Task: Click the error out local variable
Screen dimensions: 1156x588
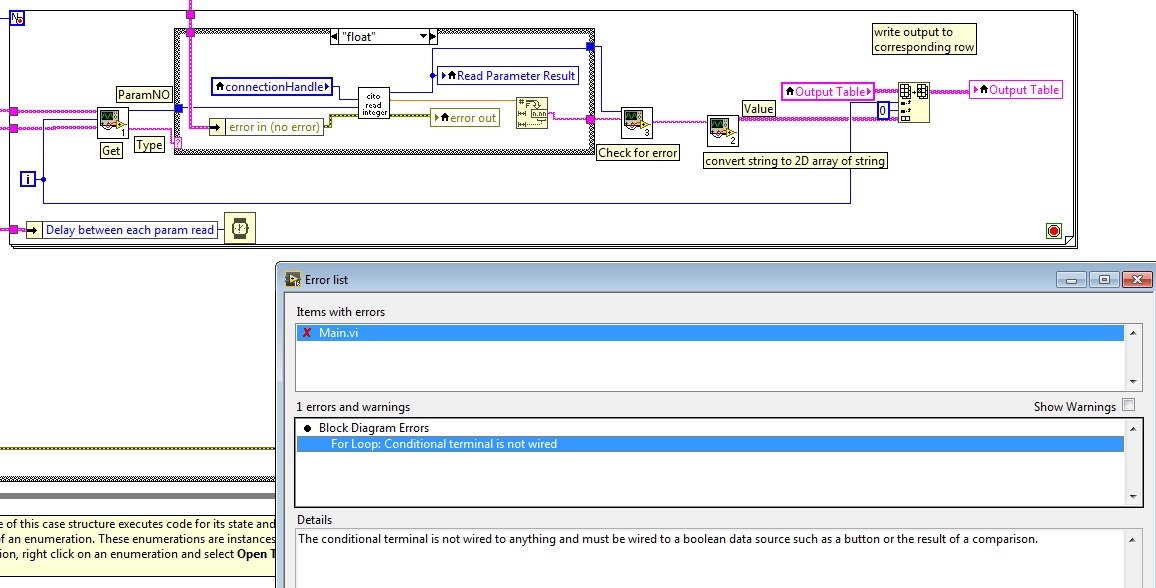Action: [x=465, y=118]
